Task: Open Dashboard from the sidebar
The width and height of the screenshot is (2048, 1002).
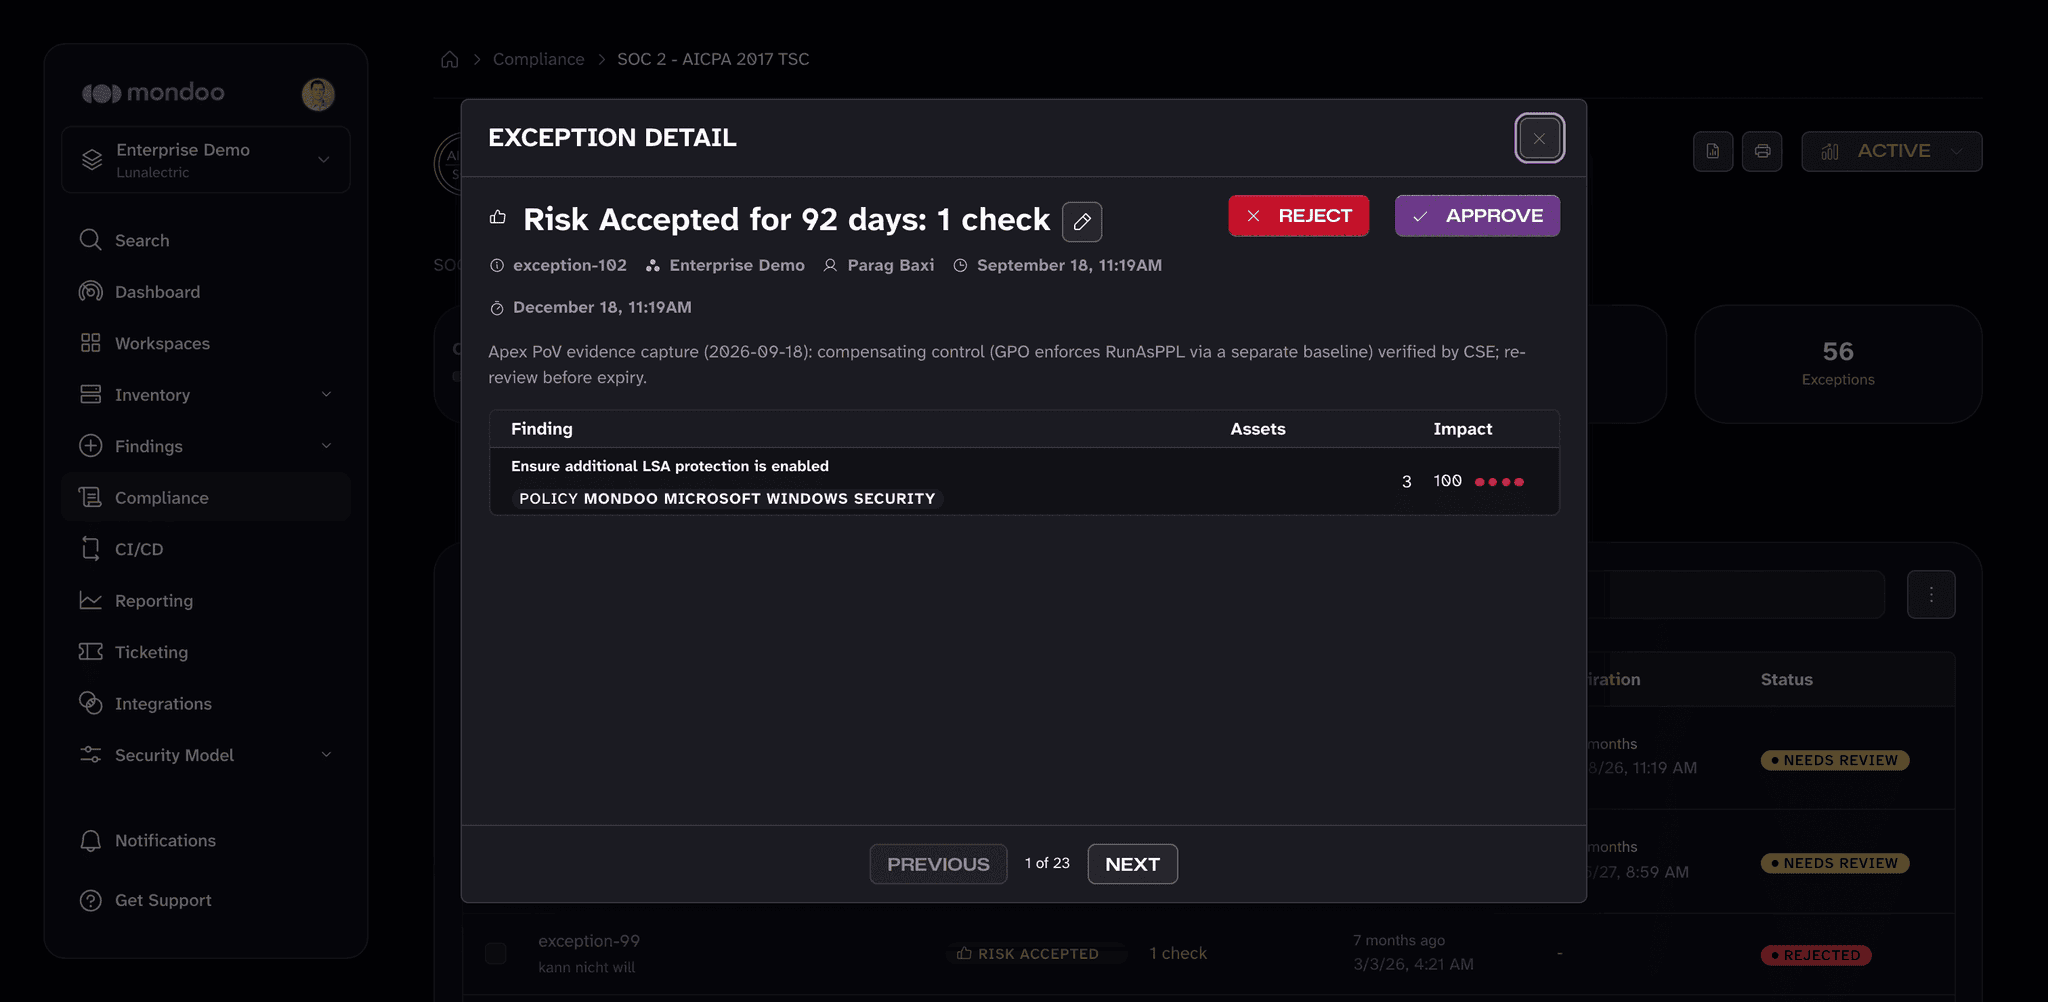Action: pyautogui.click(x=205, y=292)
